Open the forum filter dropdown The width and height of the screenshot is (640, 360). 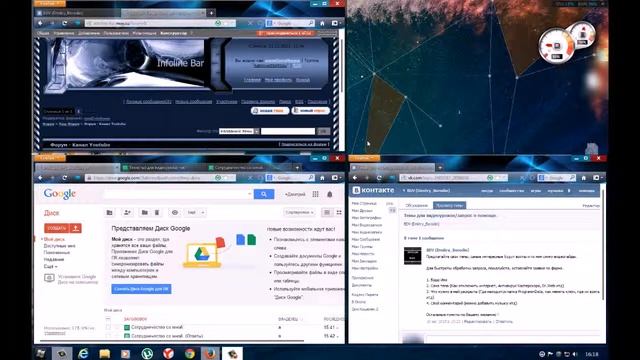tap(239, 131)
